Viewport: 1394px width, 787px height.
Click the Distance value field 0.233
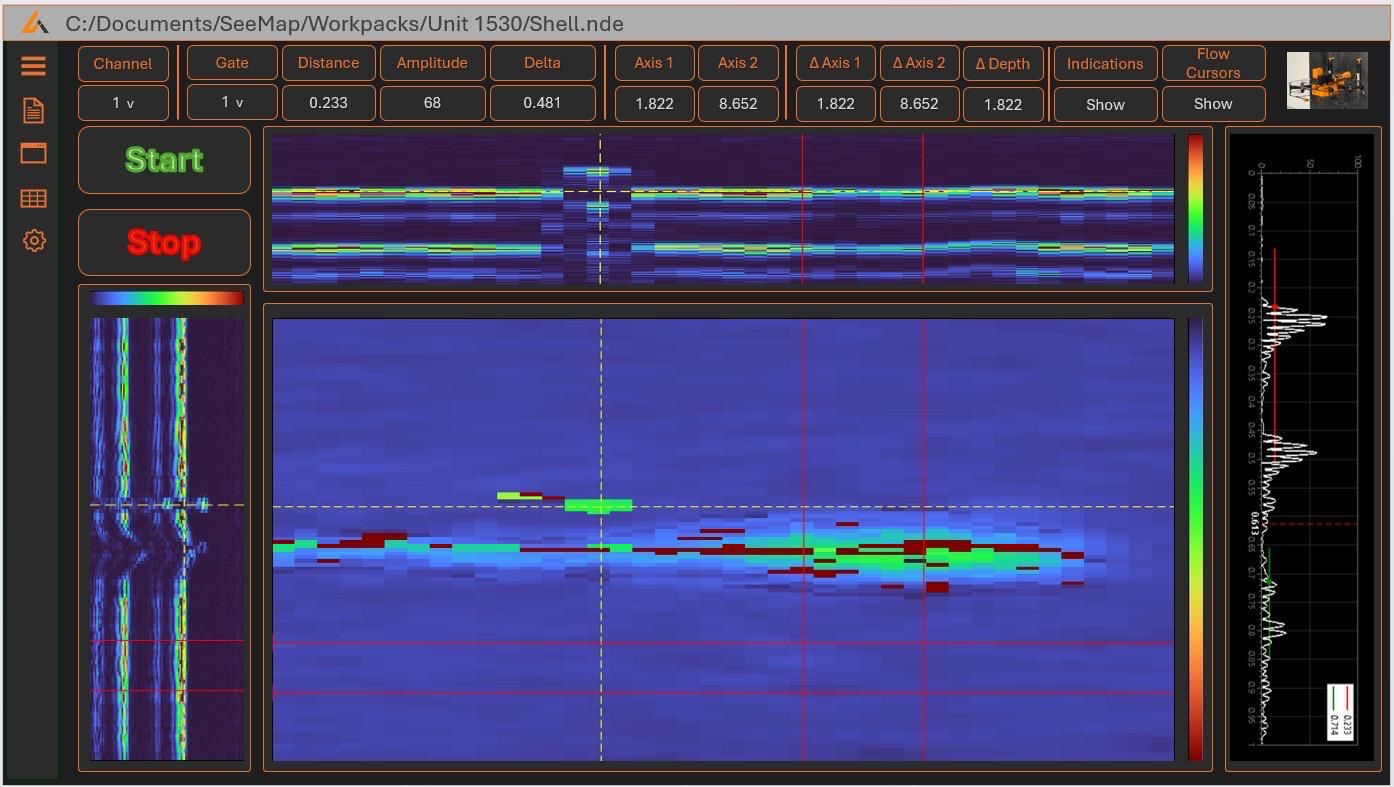[328, 103]
